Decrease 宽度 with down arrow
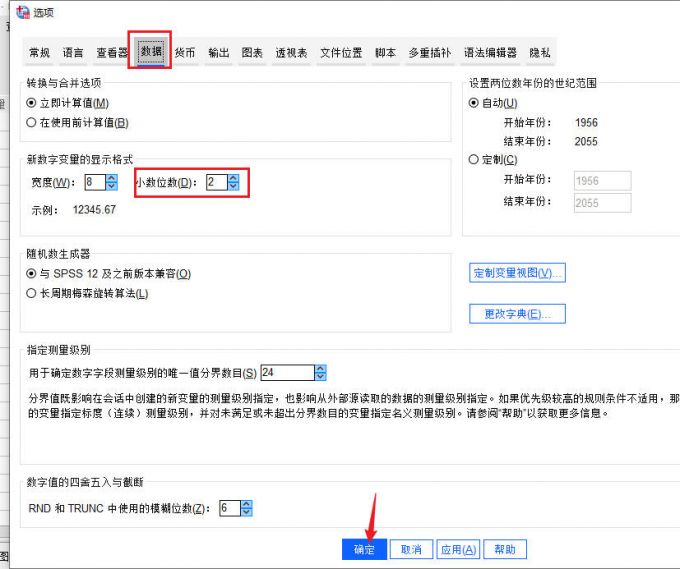Screen dimensions: 680x569 pyautogui.click(x=112, y=186)
